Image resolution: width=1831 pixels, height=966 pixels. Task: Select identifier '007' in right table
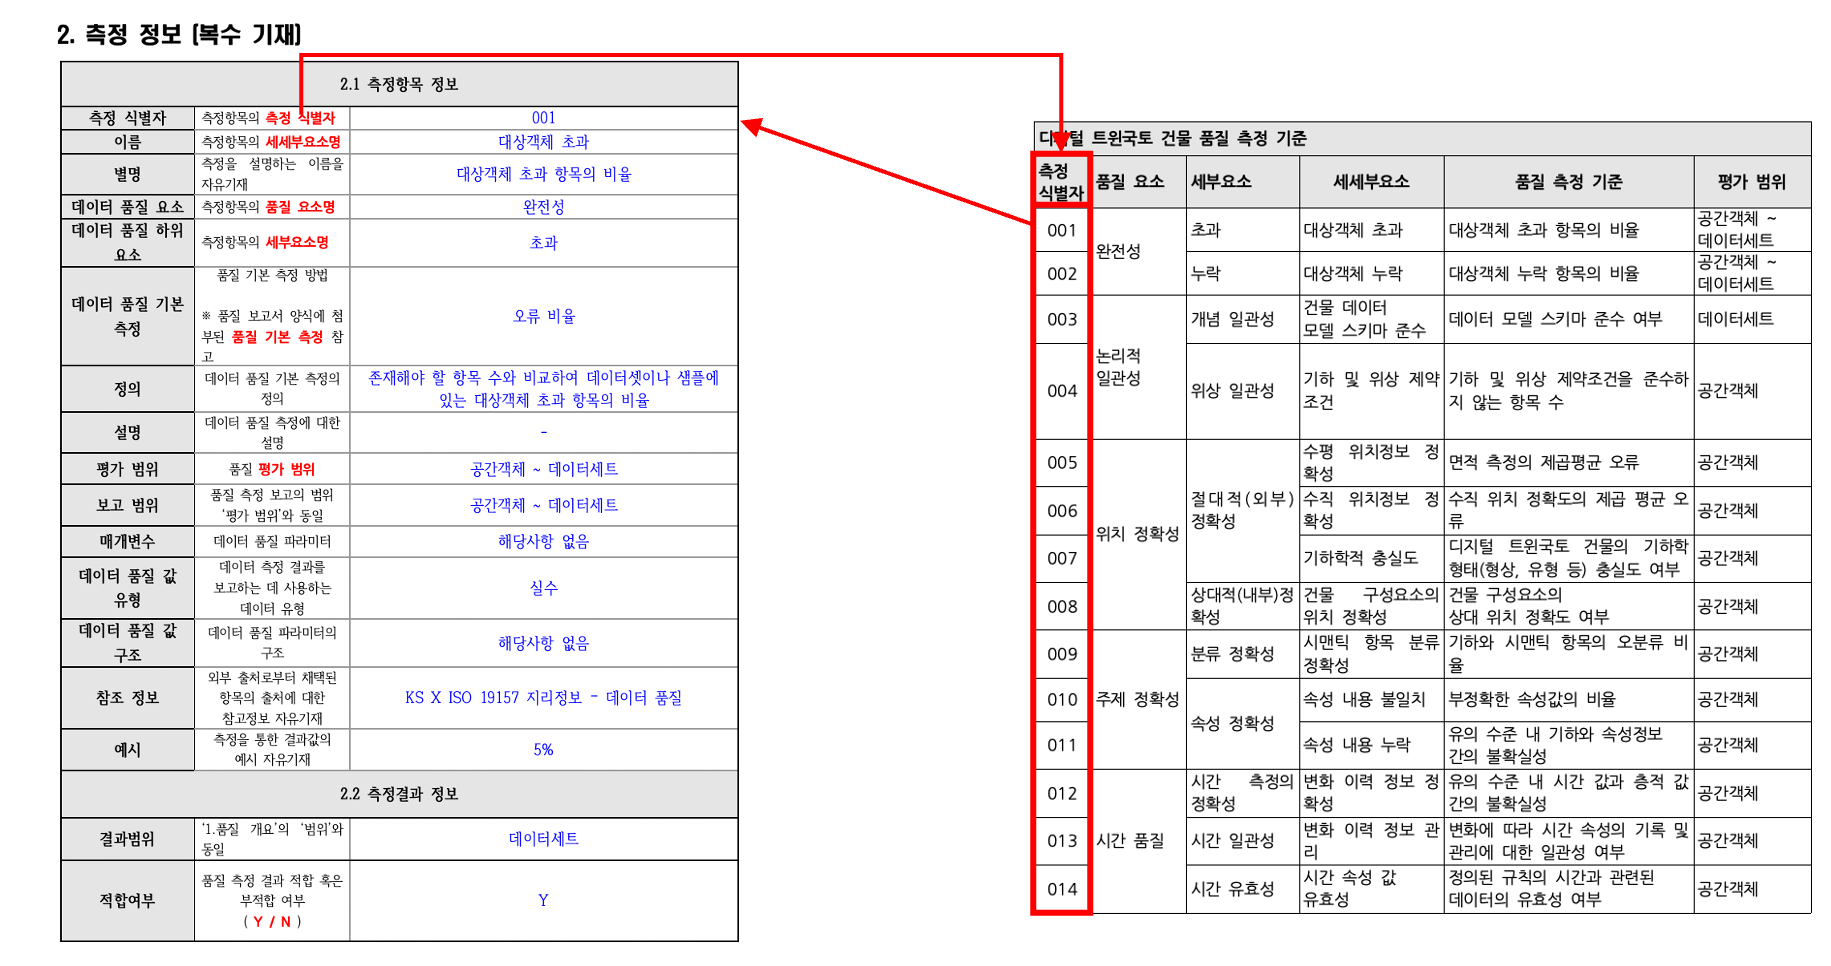tap(1062, 558)
